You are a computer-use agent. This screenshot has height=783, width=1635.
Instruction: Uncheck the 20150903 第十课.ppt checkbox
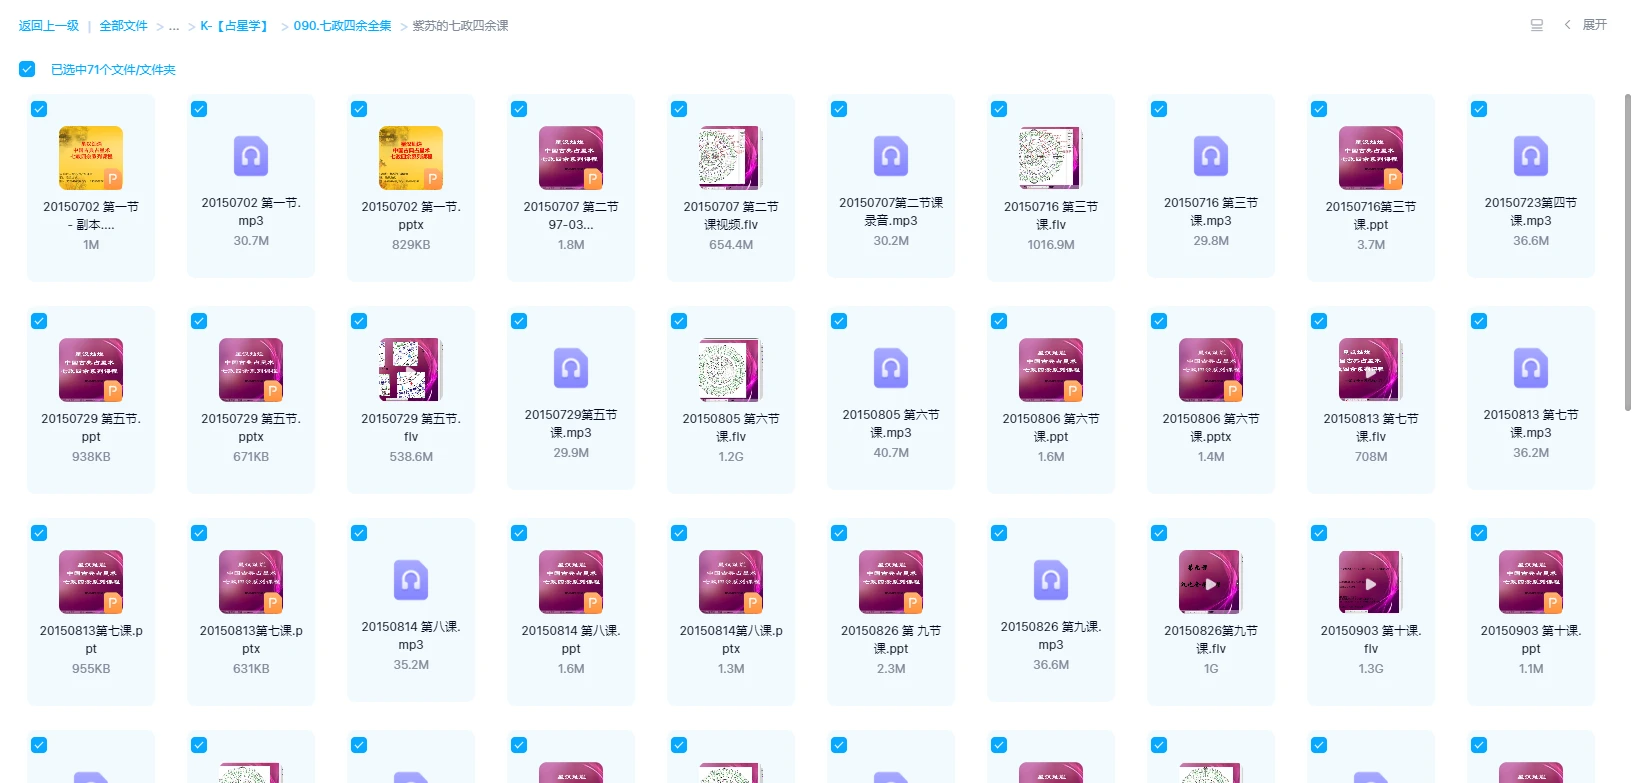point(1479,533)
